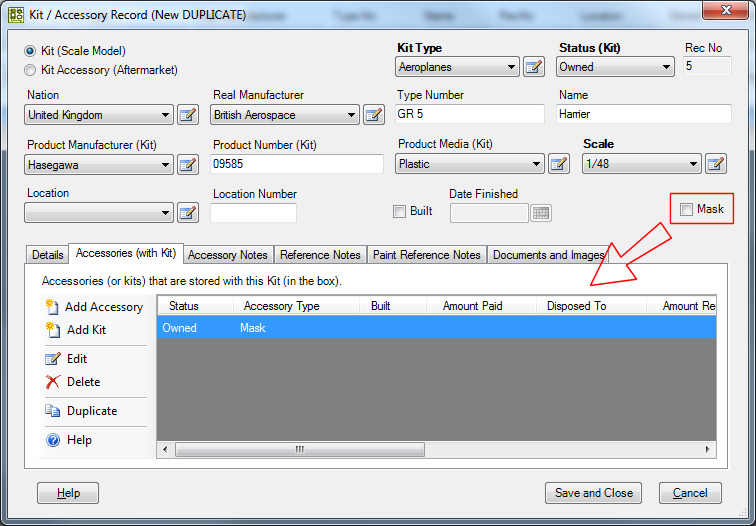Click the edit icon beside Location dropdown
The width and height of the screenshot is (756, 526).
click(x=188, y=213)
